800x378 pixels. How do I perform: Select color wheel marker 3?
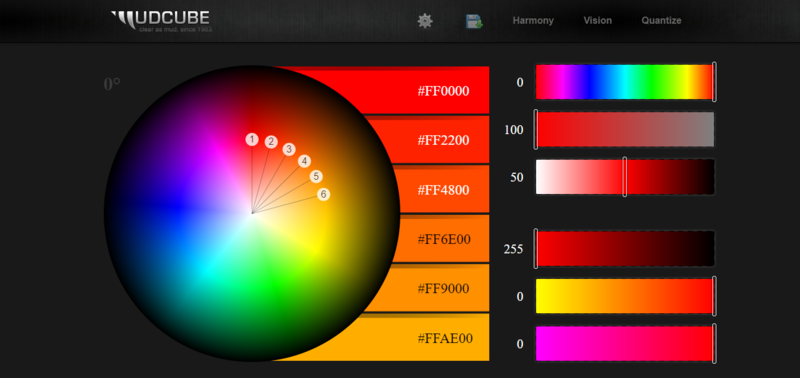click(289, 149)
